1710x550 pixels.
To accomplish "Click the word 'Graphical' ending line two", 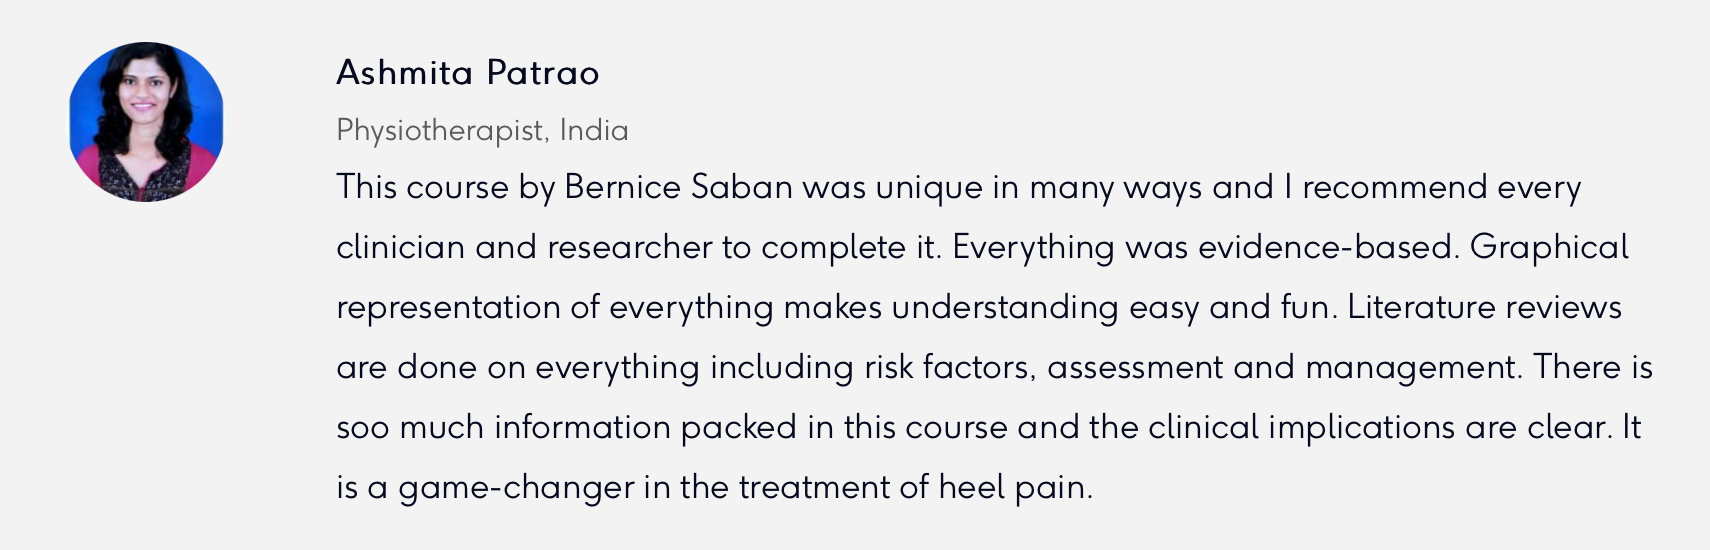I will coord(1549,249).
